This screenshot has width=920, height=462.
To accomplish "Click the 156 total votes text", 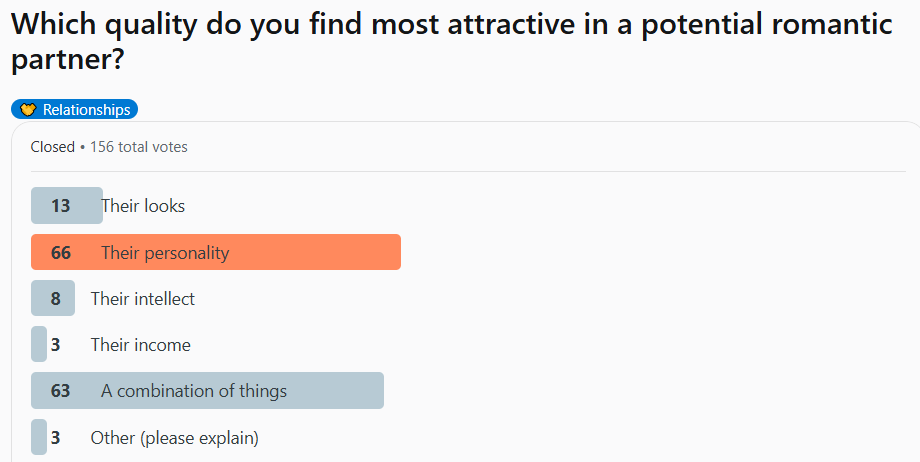I will point(139,147).
